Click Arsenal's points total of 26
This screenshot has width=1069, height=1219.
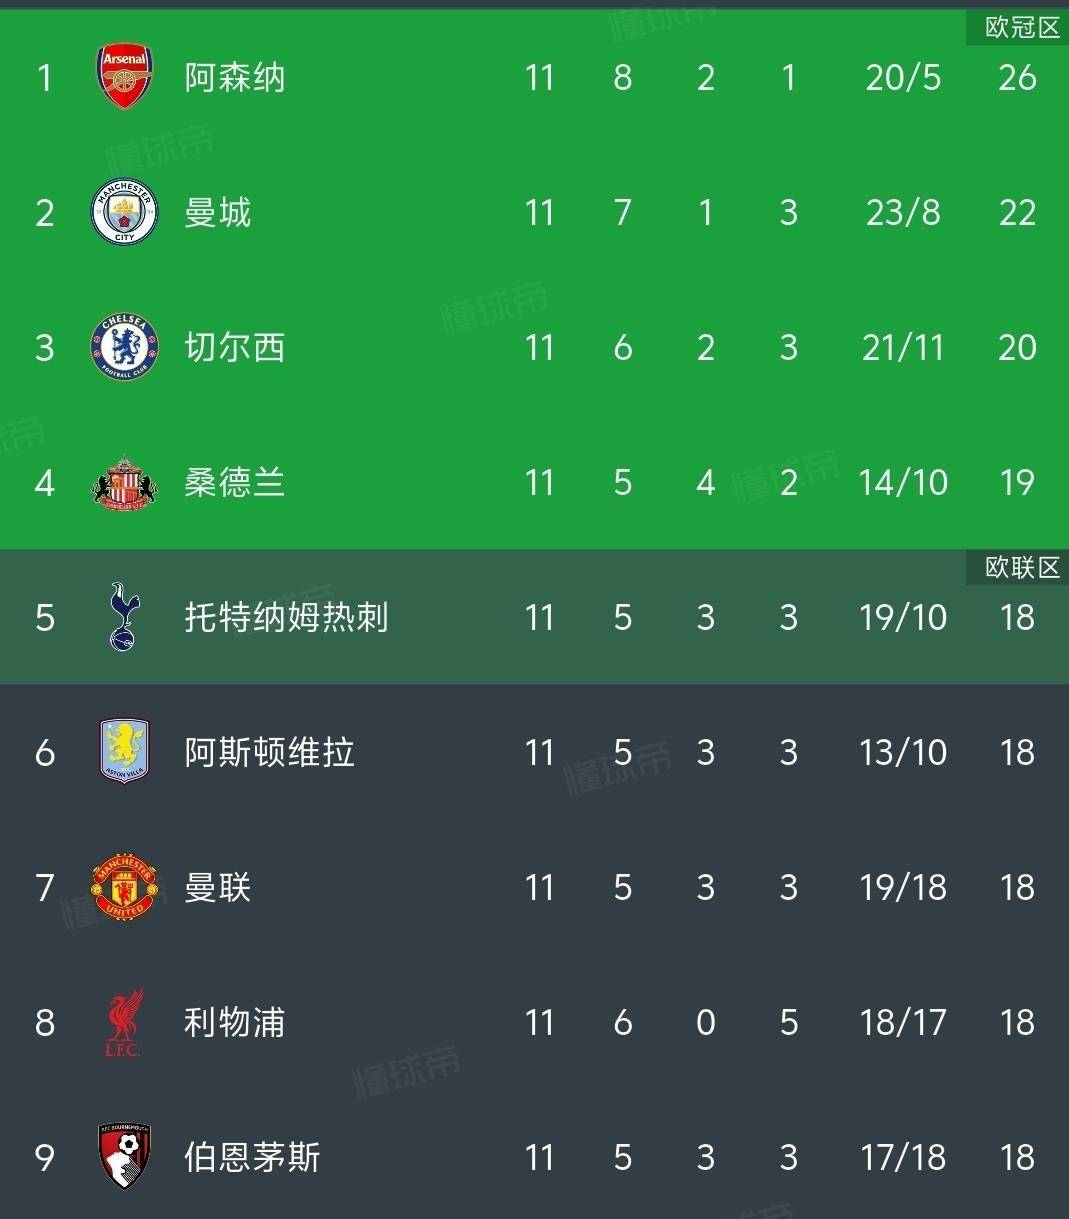point(1017,77)
